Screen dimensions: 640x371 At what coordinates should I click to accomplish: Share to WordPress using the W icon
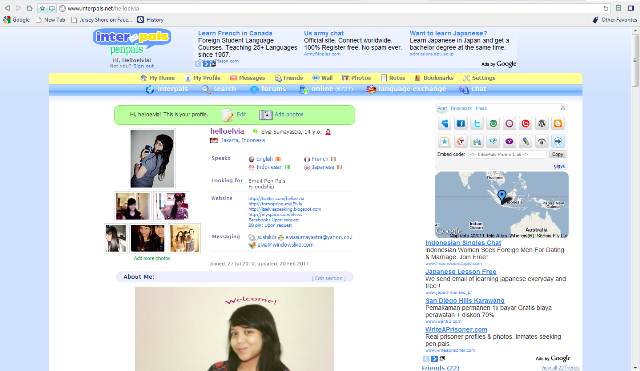[542, 124]
